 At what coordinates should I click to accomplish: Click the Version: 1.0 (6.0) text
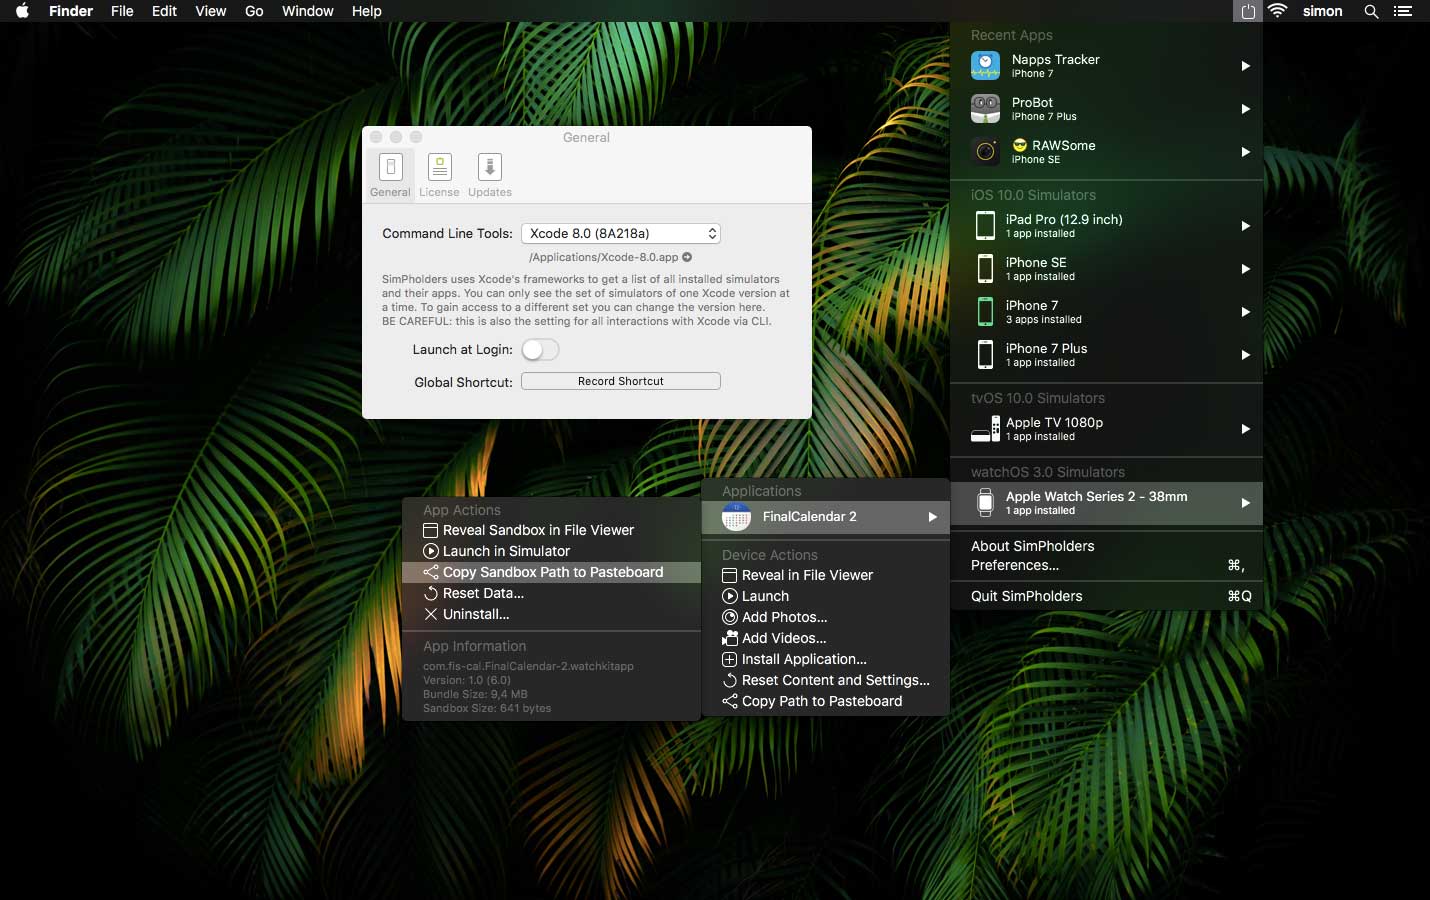coord(467,680)
